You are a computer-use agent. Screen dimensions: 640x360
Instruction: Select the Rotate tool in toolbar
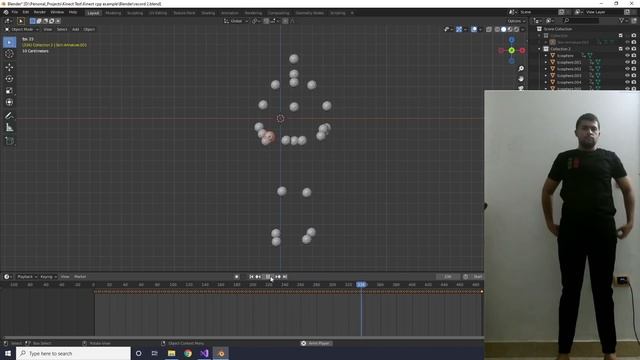[x=9, y=79]
